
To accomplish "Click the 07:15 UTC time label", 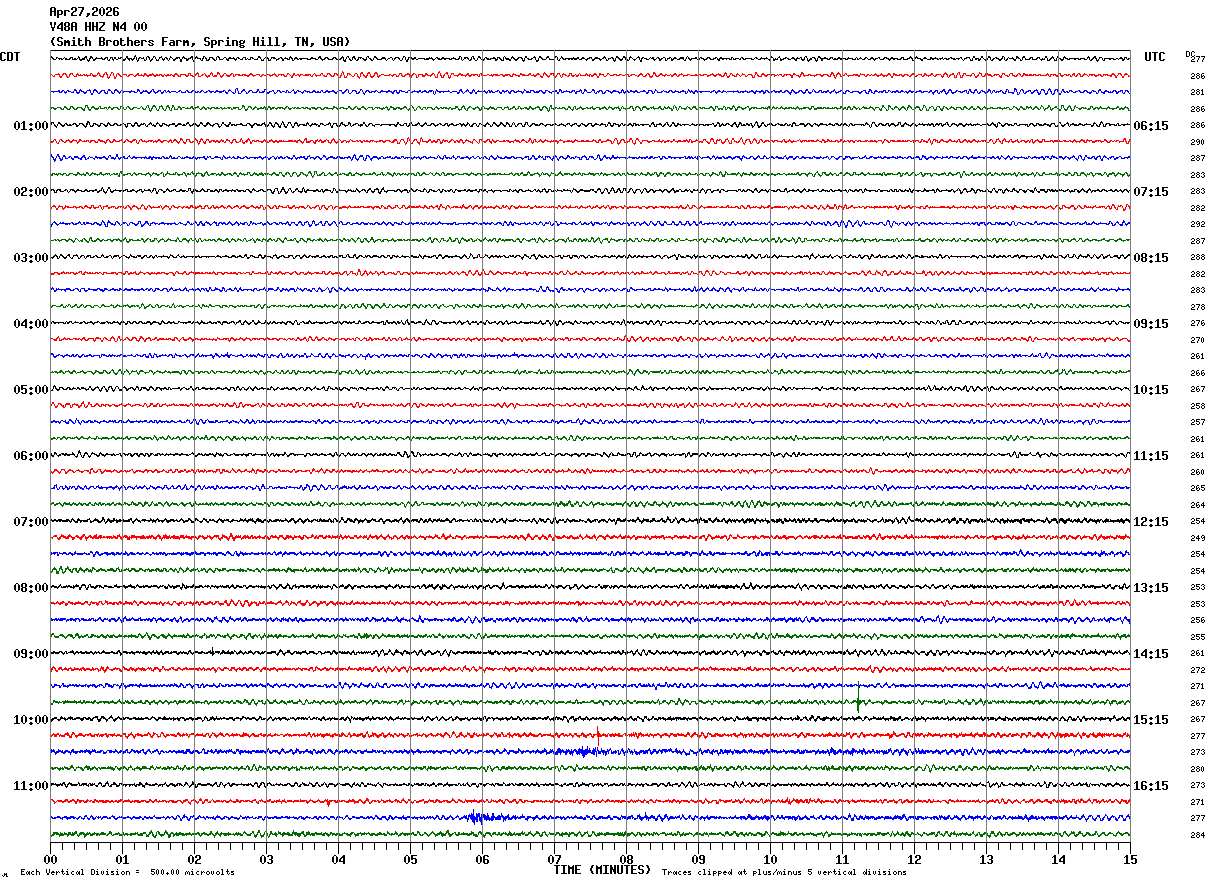I will 1151,192.
